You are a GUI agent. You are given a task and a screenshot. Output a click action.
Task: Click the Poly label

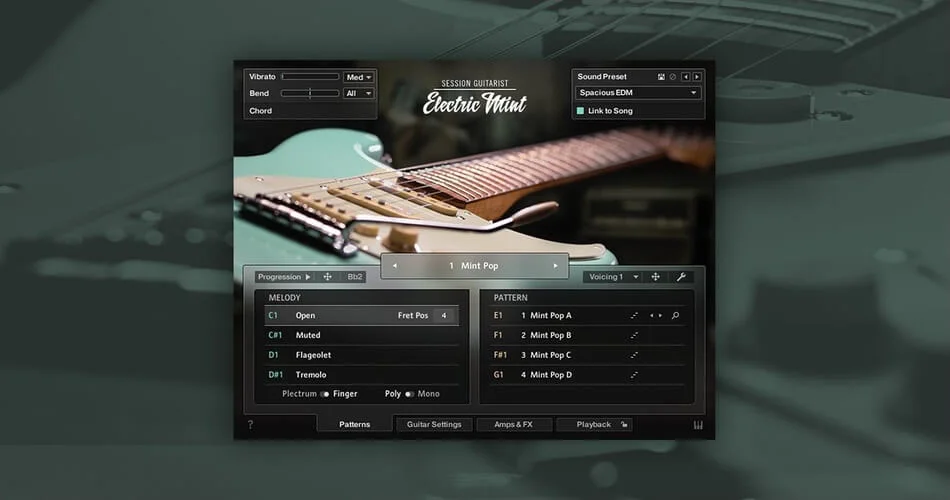tap(393, 394)
